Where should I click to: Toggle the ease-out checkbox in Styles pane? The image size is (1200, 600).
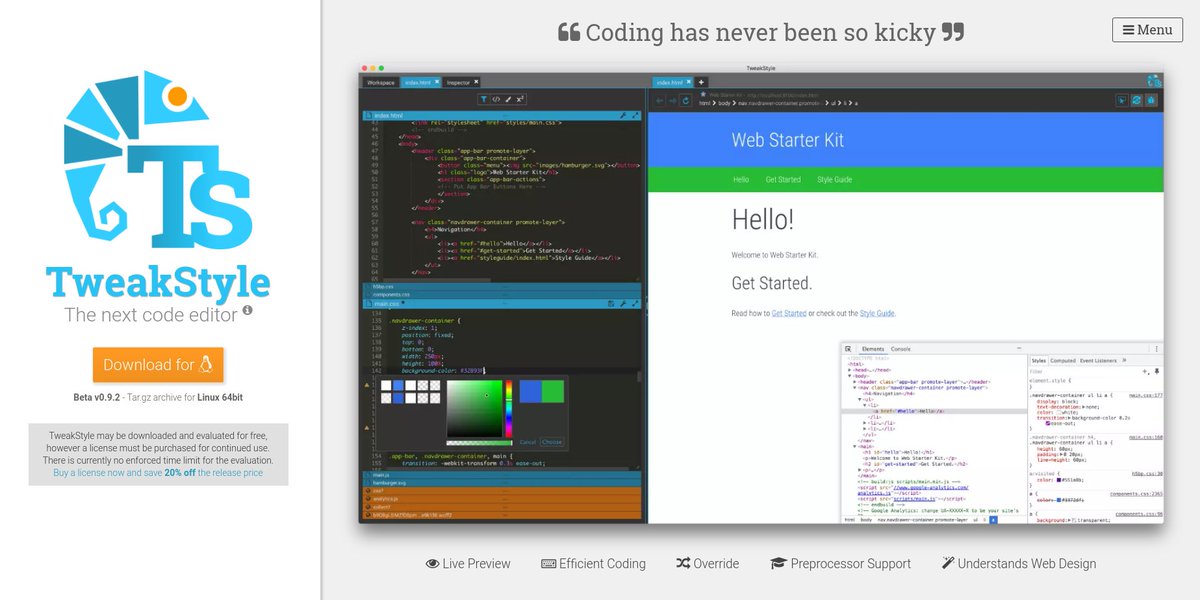pyautogui.click(x=1049, y=423)
